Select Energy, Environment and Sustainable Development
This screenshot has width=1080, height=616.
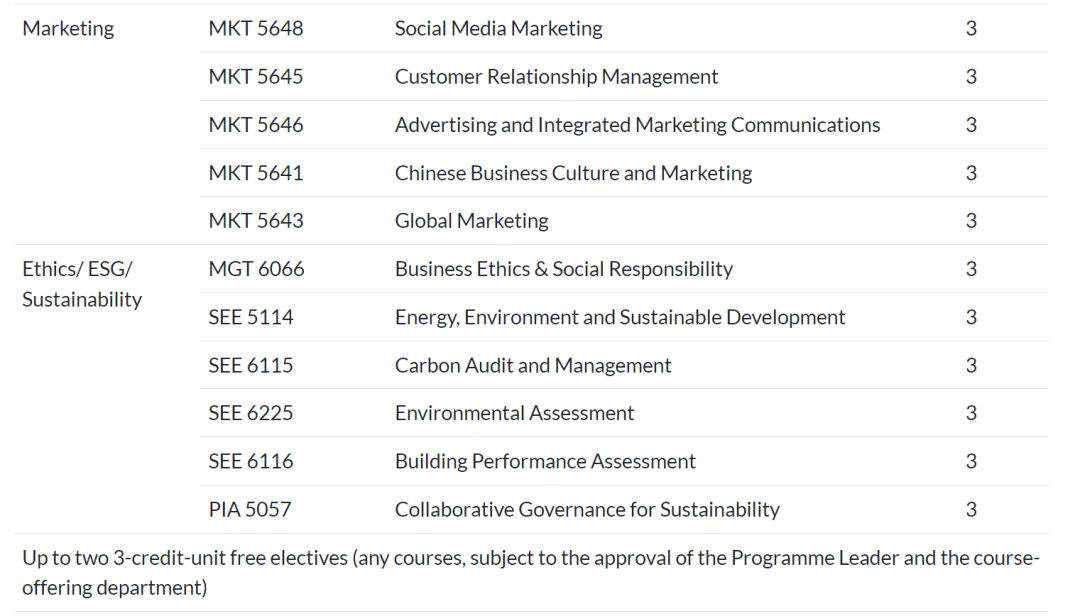620,317
